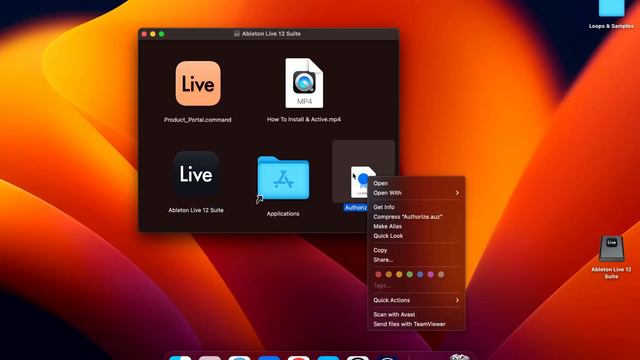Close the Ableton Live 12 Suite window

[x=144, y=34]
